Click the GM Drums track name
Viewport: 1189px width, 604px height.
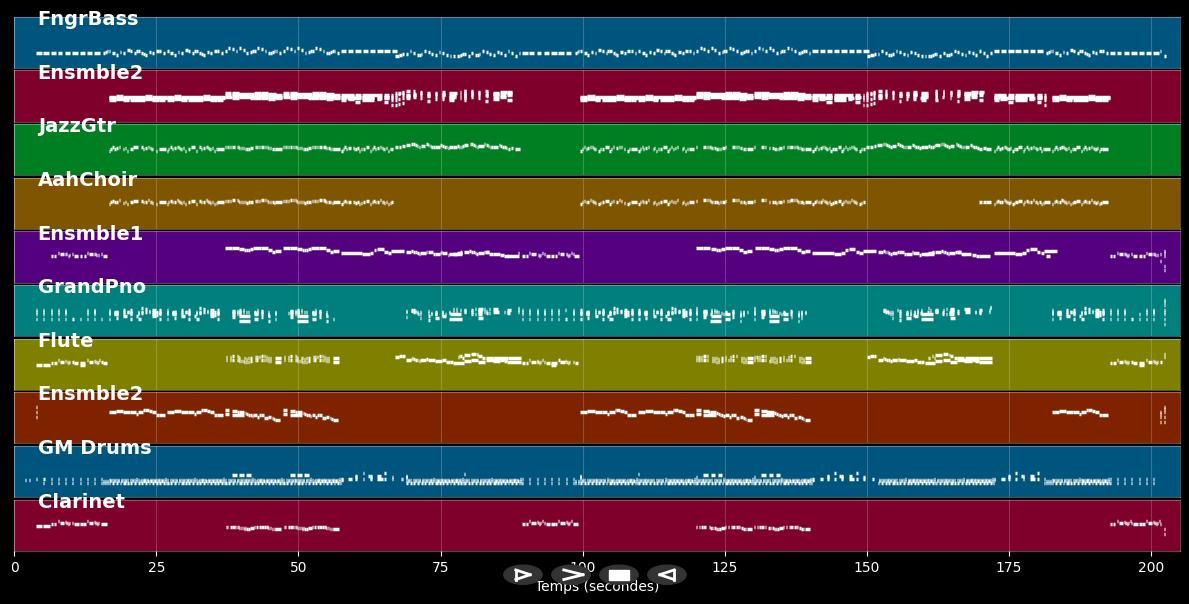94,448
